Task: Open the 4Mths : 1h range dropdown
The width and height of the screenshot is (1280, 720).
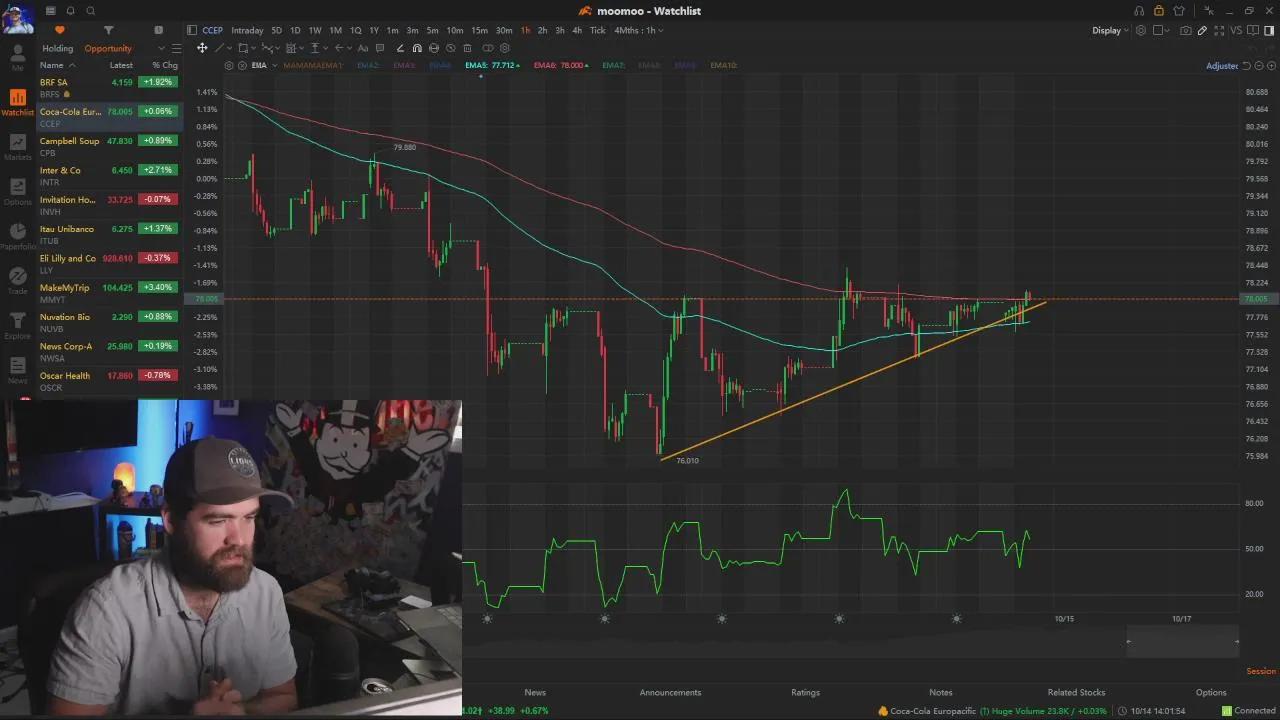Action: click(639, 30)
